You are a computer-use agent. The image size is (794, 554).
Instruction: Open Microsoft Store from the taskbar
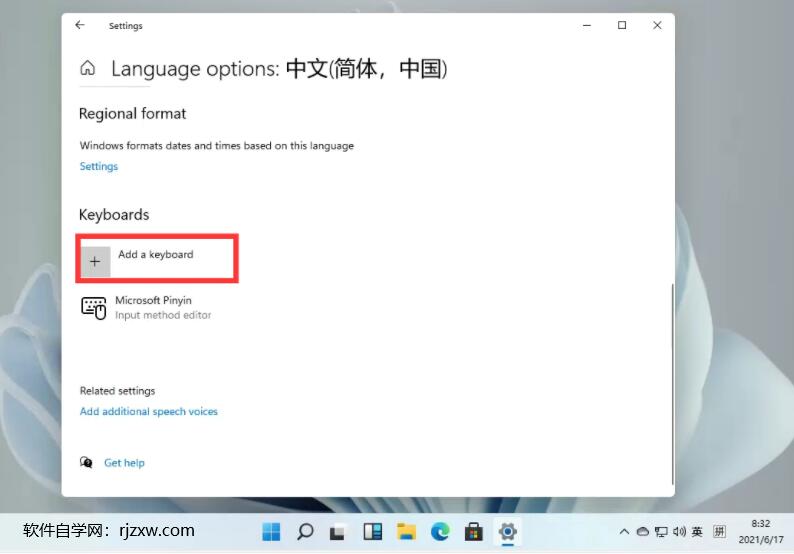[473, 532]
